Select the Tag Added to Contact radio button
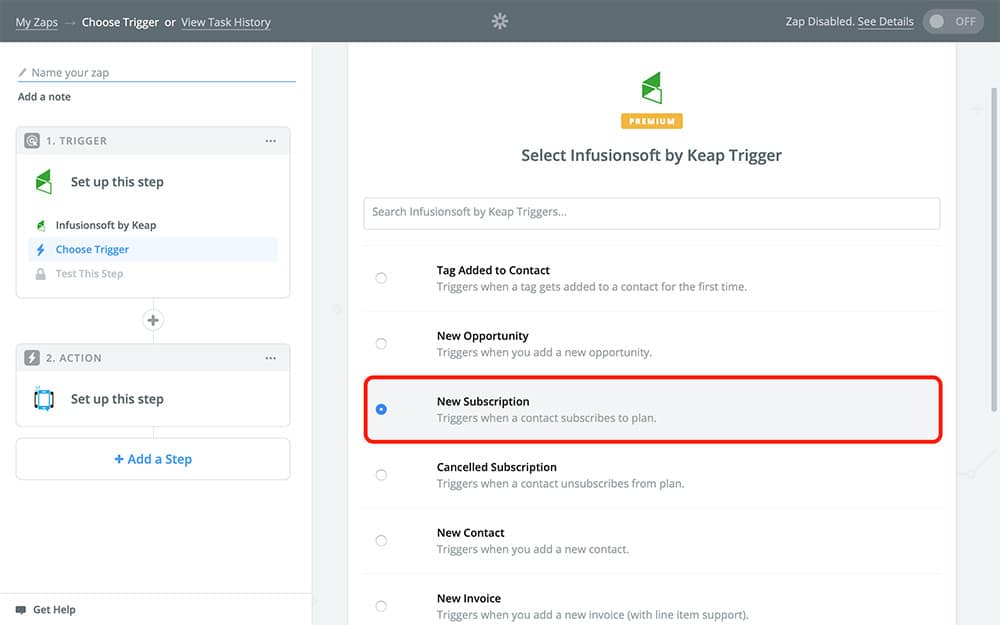Screen dimensions: 1000x625 click(381, 278)
